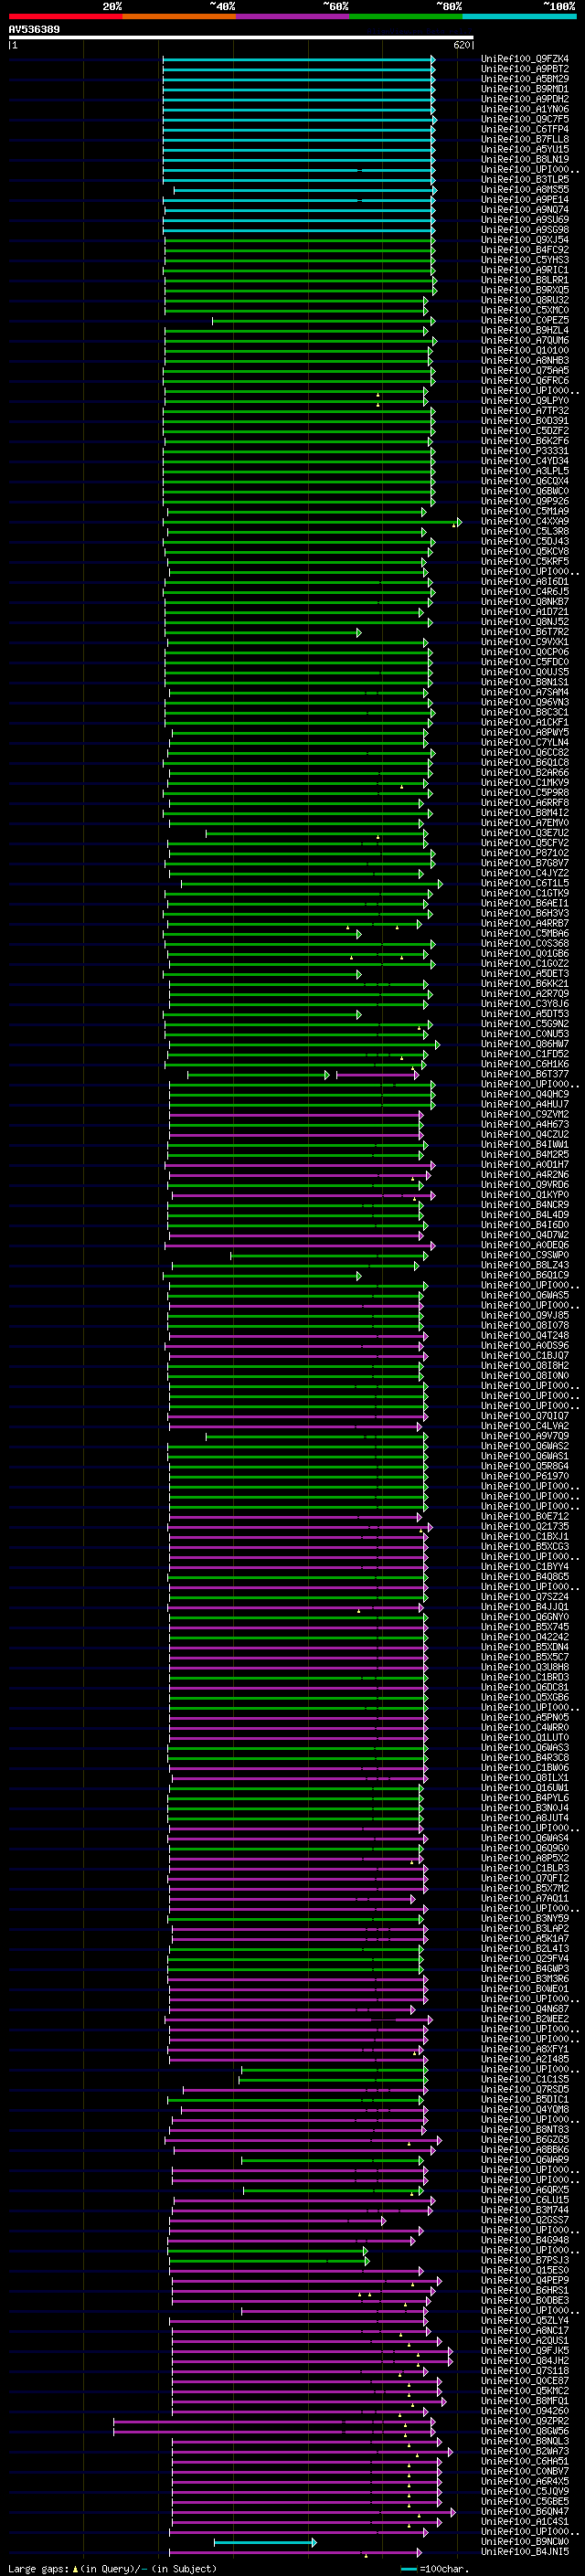Image resolution: width=585 pixels, height=2576 pixels.
Task: Click label UniRef100_A8MS55
Action: (x=525, y=189)
